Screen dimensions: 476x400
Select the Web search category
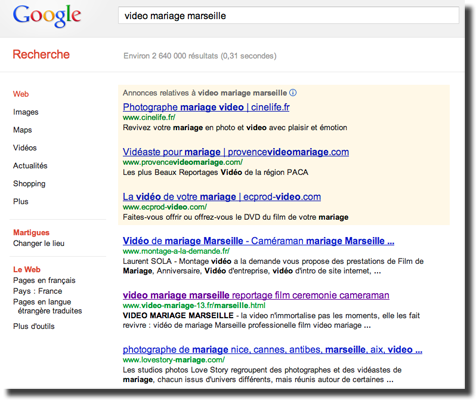pos(21,94)
